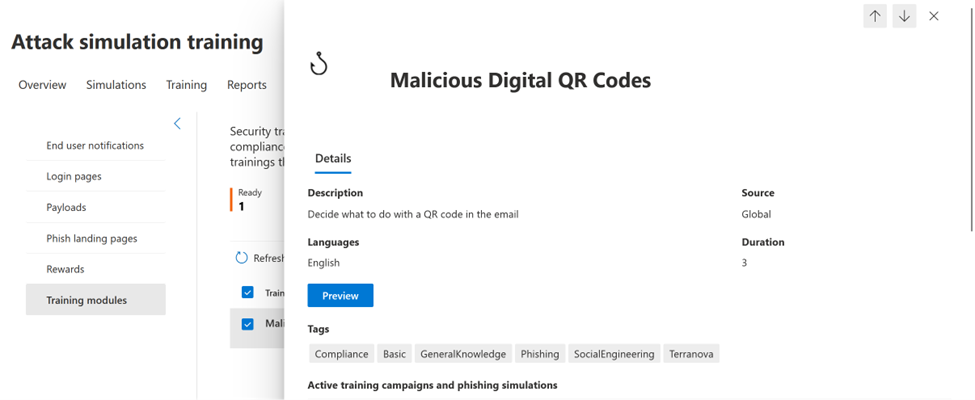Select the Details tab
Viewport: 975px width, 400px height.
[x=333, y=159]
